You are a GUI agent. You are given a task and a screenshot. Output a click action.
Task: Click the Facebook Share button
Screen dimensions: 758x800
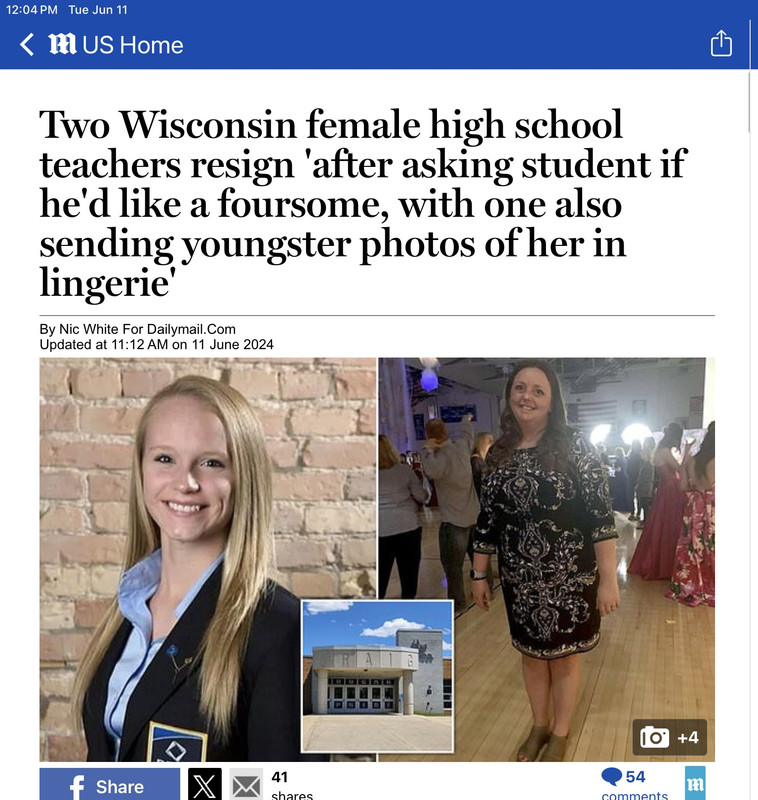pyautogui.click(x=110, y=784)
